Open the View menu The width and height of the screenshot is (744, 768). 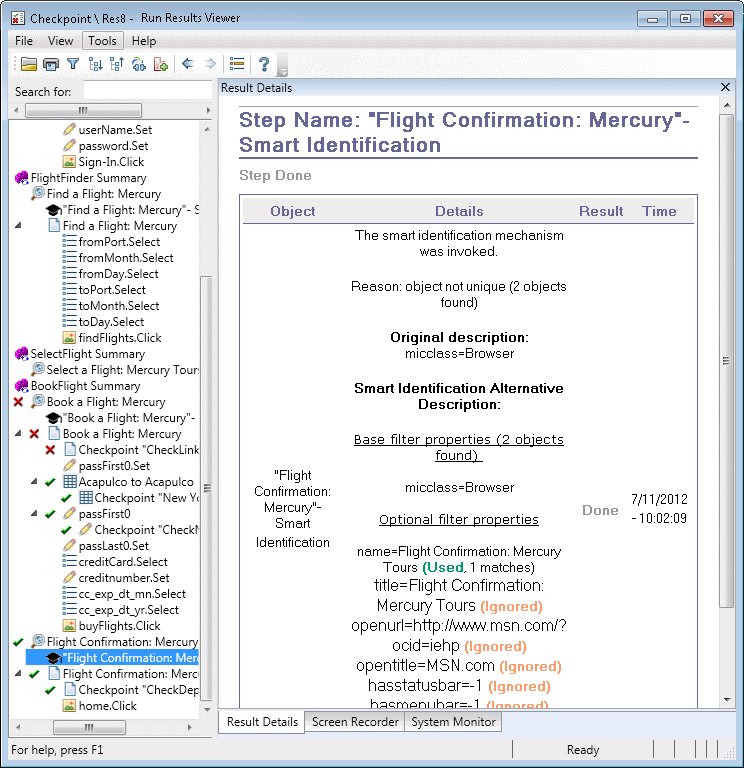[x=60, y=41]
